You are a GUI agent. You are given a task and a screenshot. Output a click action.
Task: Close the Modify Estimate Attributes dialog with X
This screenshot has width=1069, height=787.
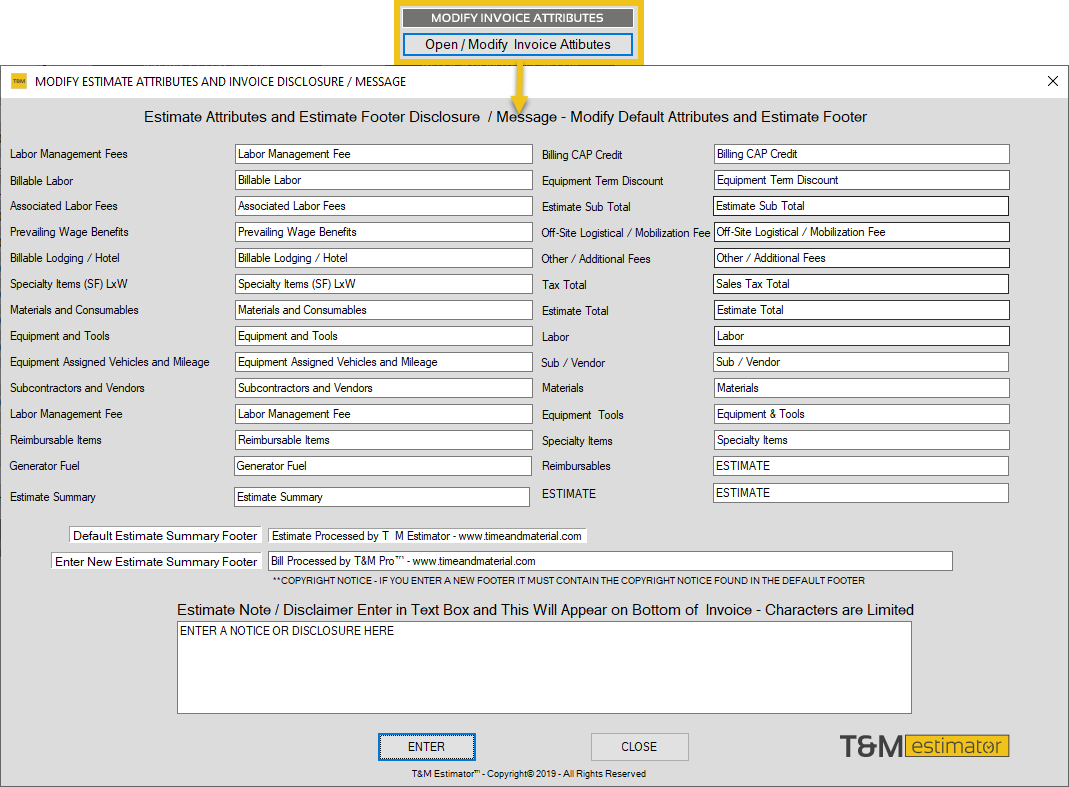[1053, 81]
